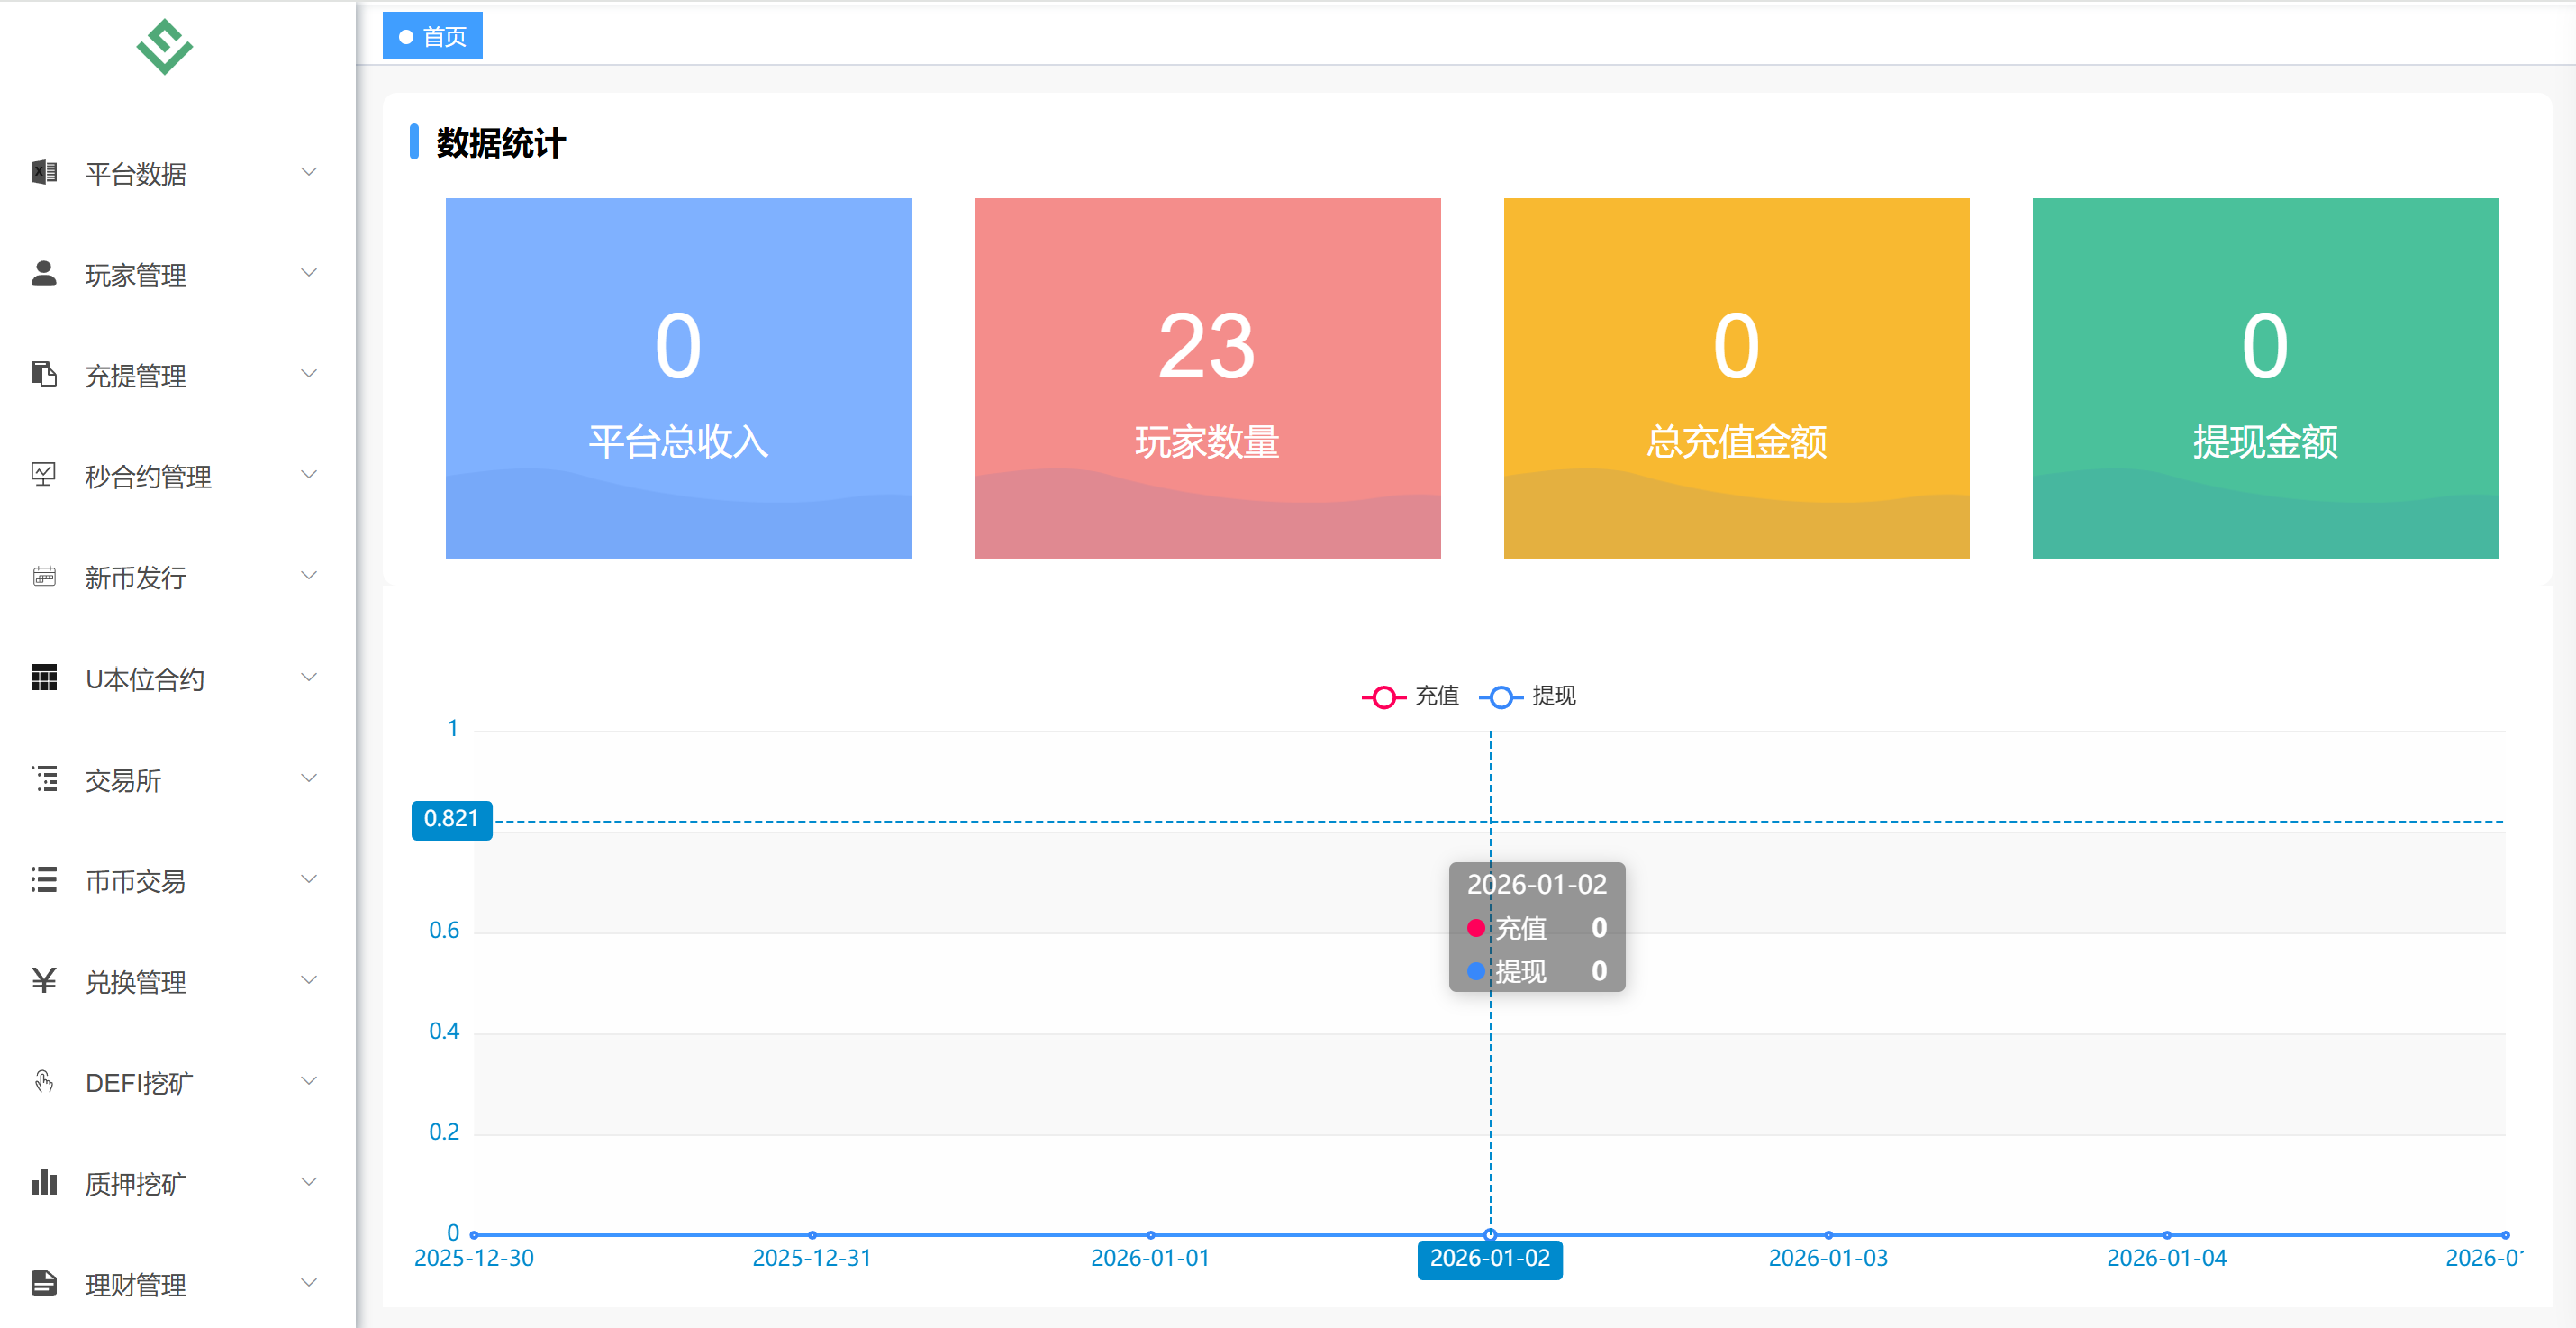This screenshot has width=2576, height=1328.
Task: Switch to the 首页 tab
Action: pyautogui.click(x=432, y=34)
